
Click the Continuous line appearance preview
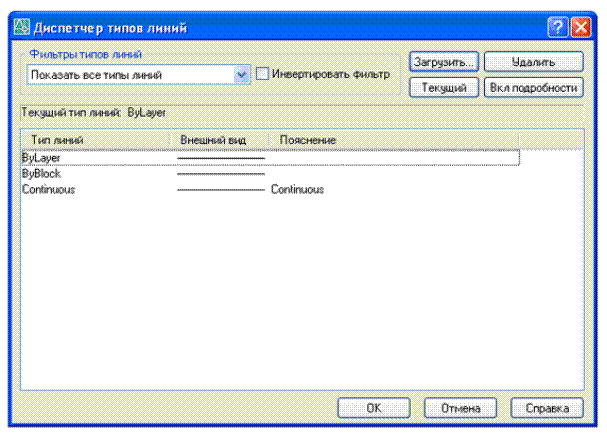(x=221, y=190)
